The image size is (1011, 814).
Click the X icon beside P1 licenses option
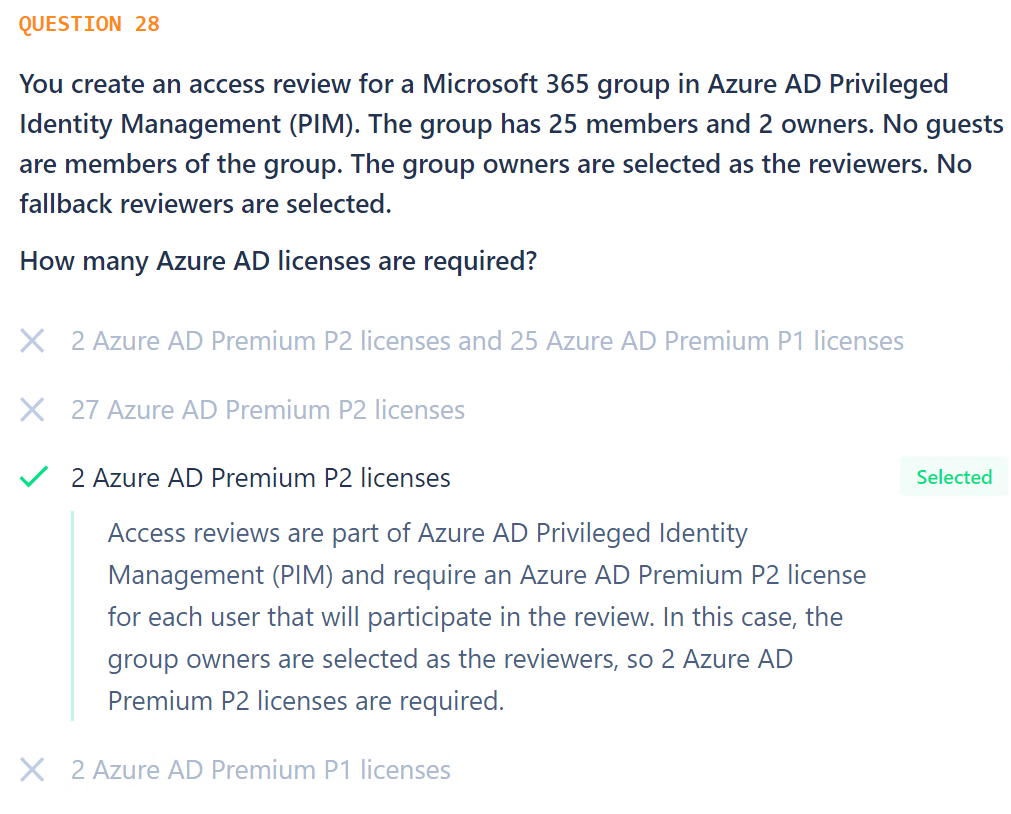point(32,769)
